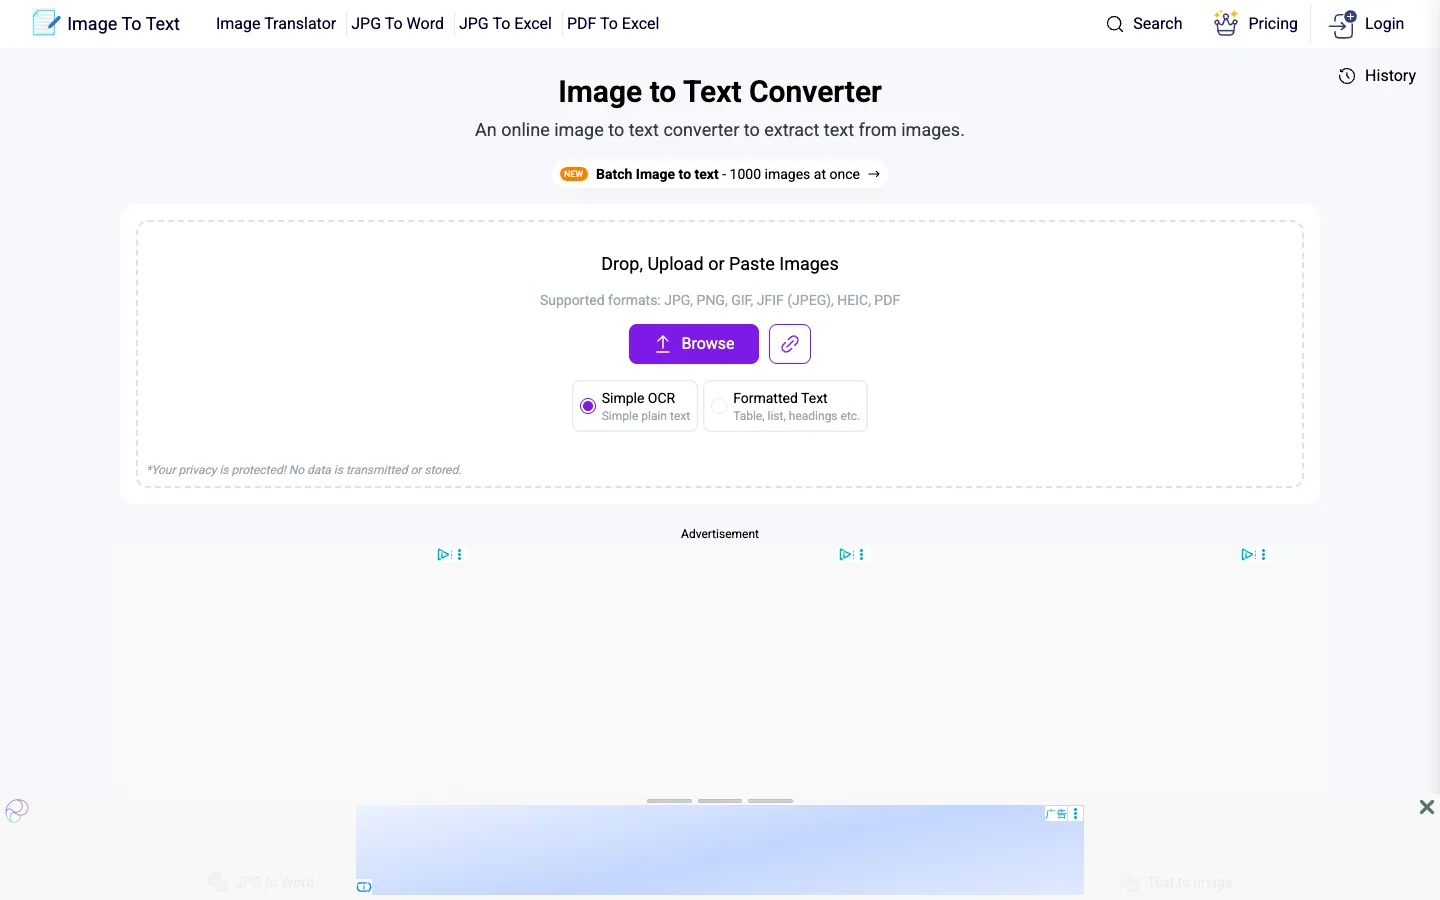Select the Formatted Text radio option
This screenshot has height=900, width=1440.
(x=719, y=406)
